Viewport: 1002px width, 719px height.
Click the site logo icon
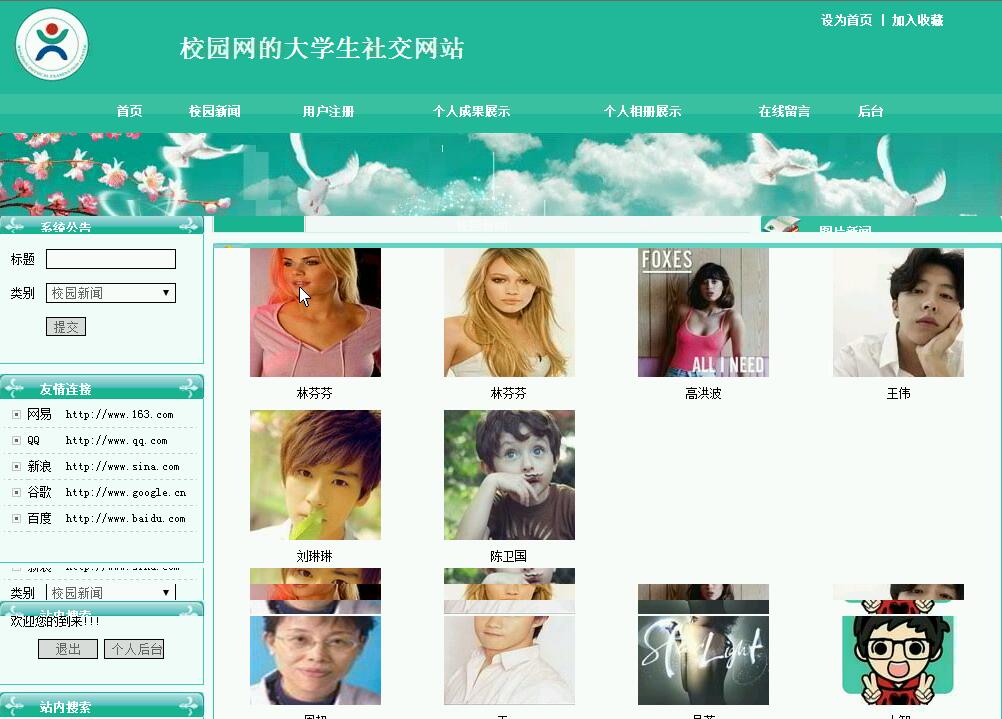coord(52,44)
